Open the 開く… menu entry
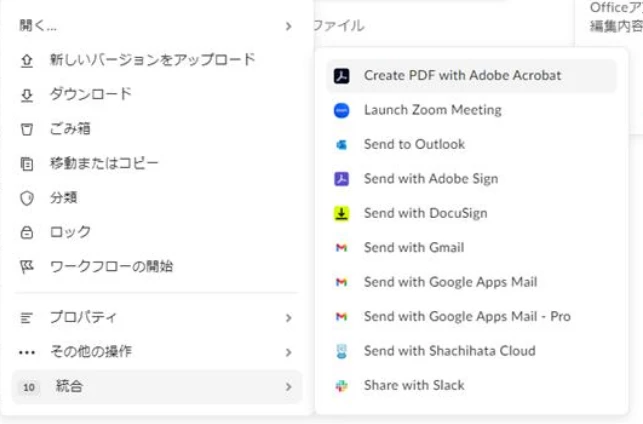Image resolution: width=643 pixels, height=424 pixels. [157, 26]
